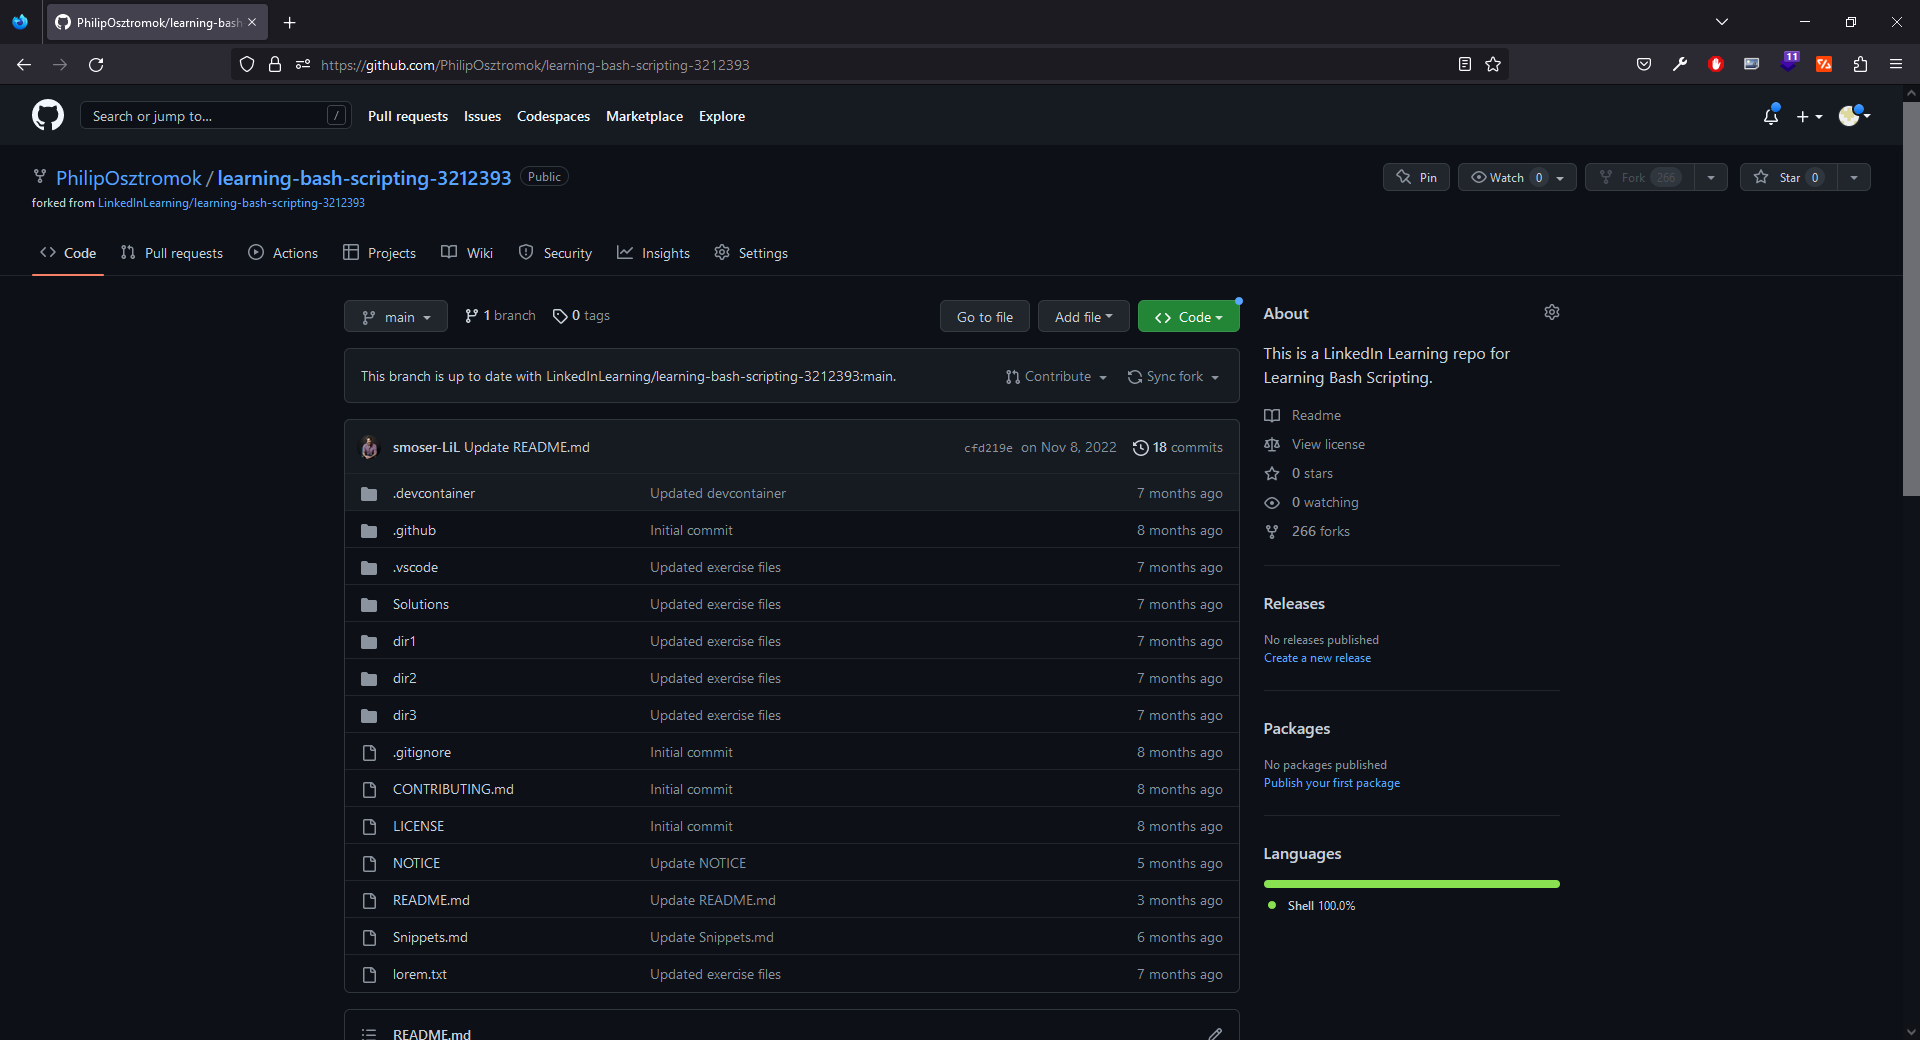The image size is (1920, 1040).
Task: Close the PhilipOsztromok browser tab
Action: coord(252,22)
